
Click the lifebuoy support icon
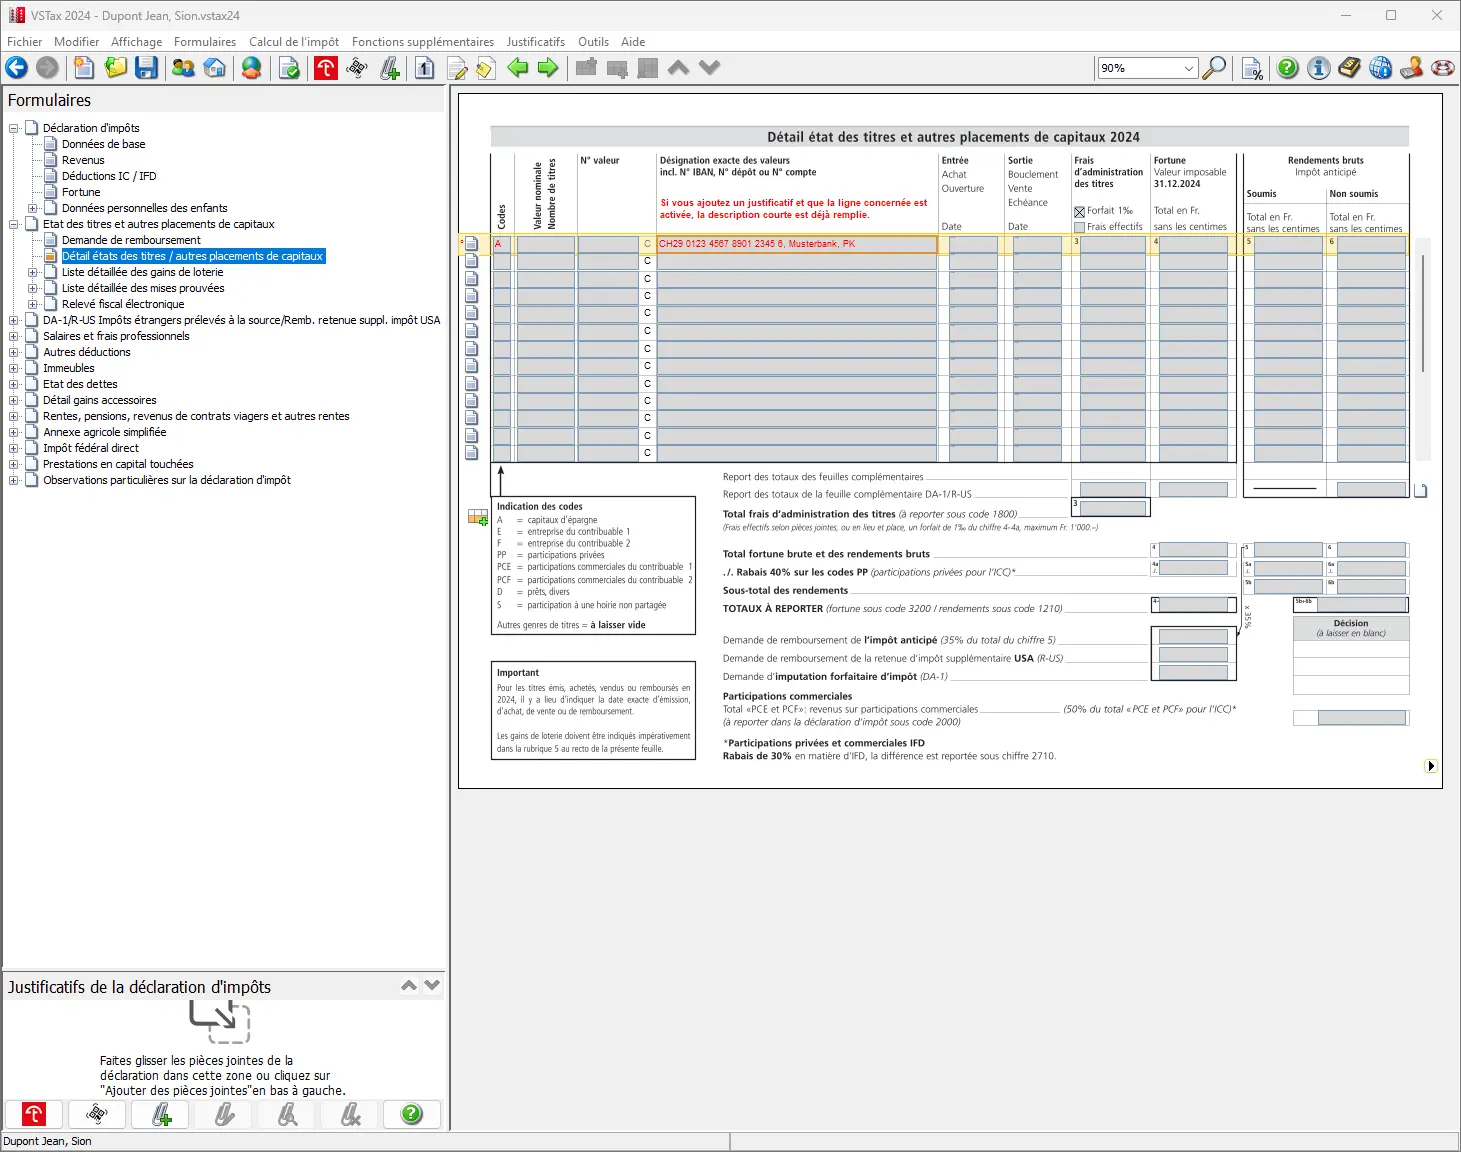click(x=1443, y=68)
